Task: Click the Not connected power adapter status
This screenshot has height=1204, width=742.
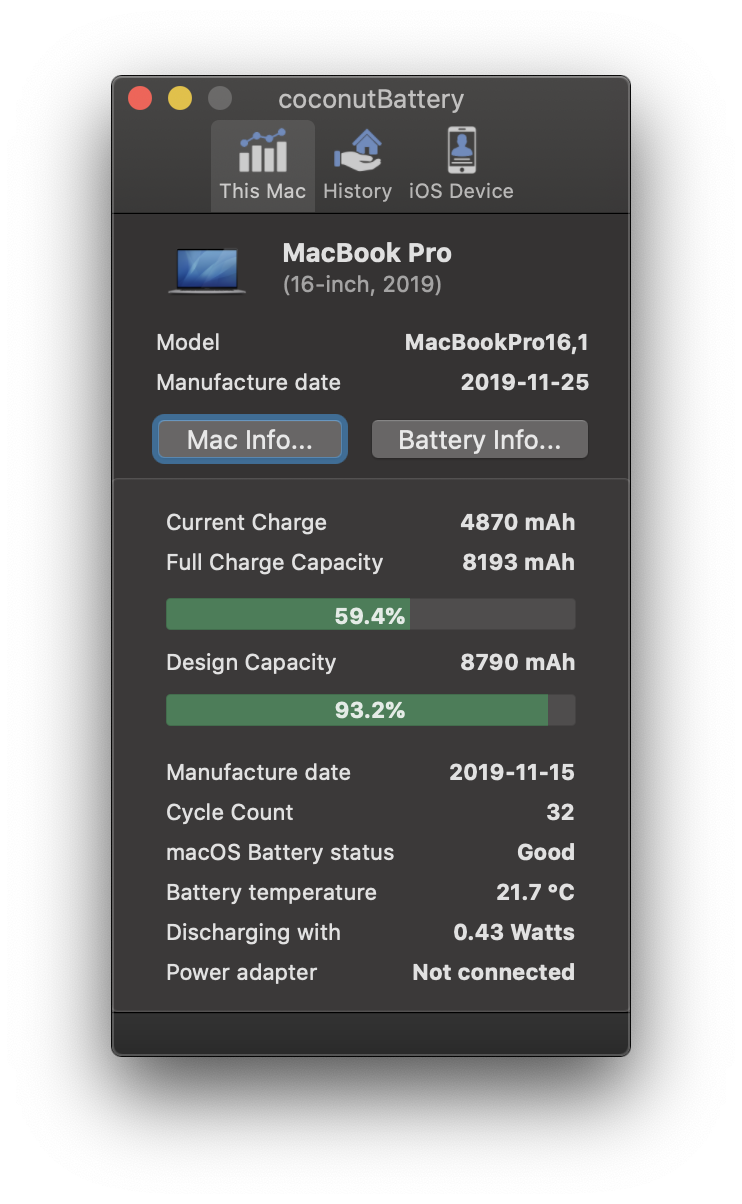Action: (494, 972)
